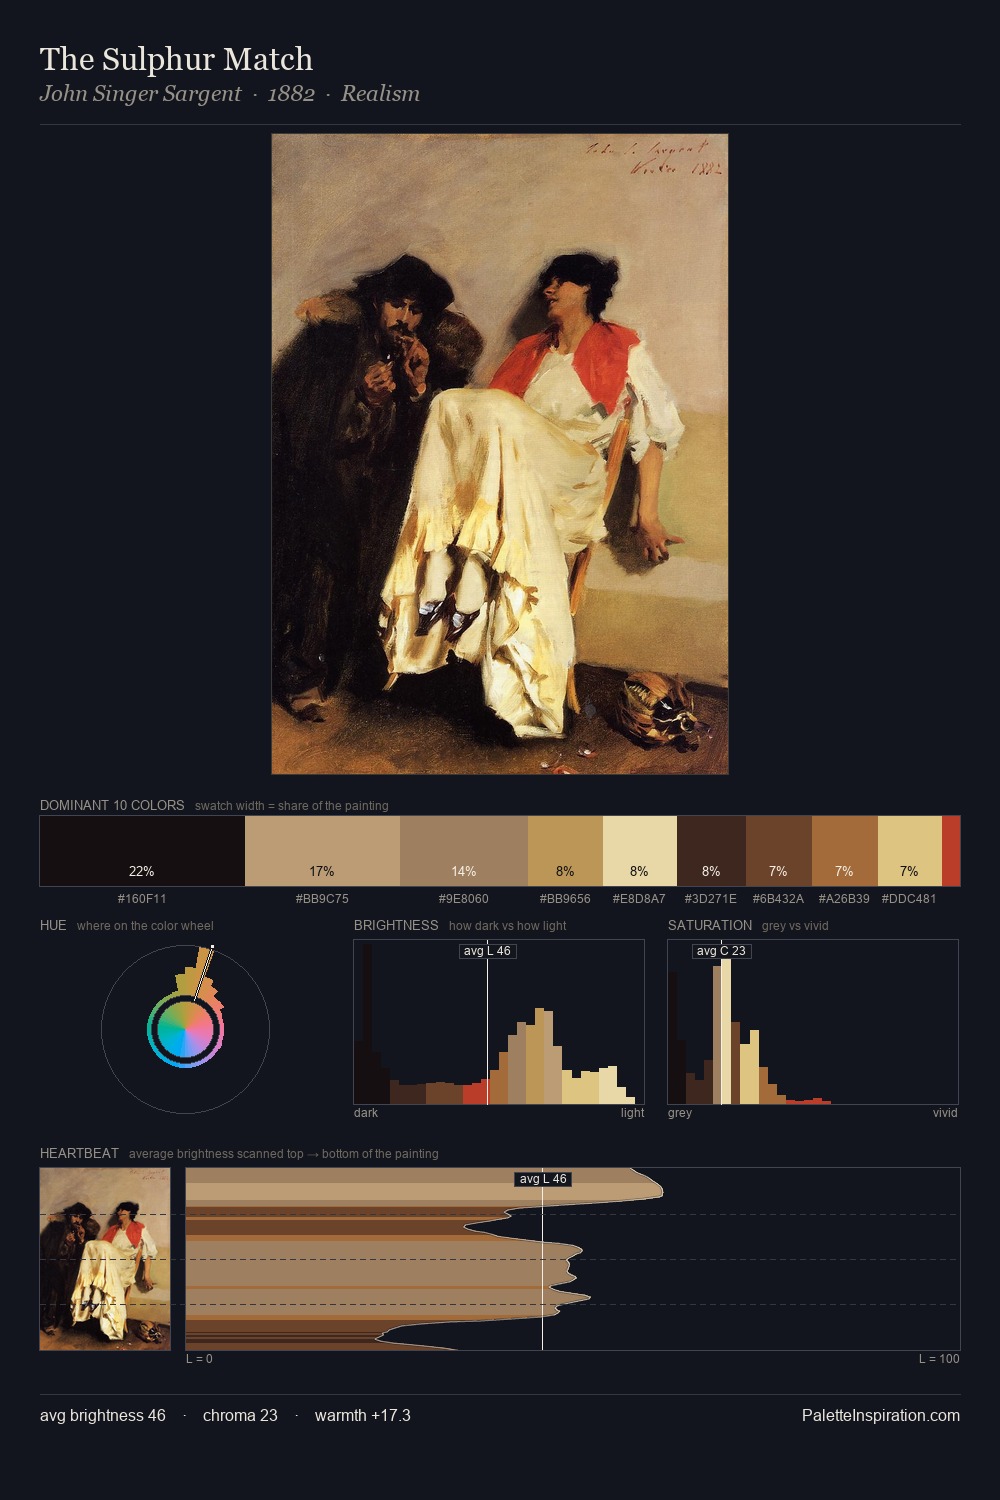Pick the #6B432A brown swatch
The width and height of the screenshot is (1000, 1500).
[x=779, y=851]
